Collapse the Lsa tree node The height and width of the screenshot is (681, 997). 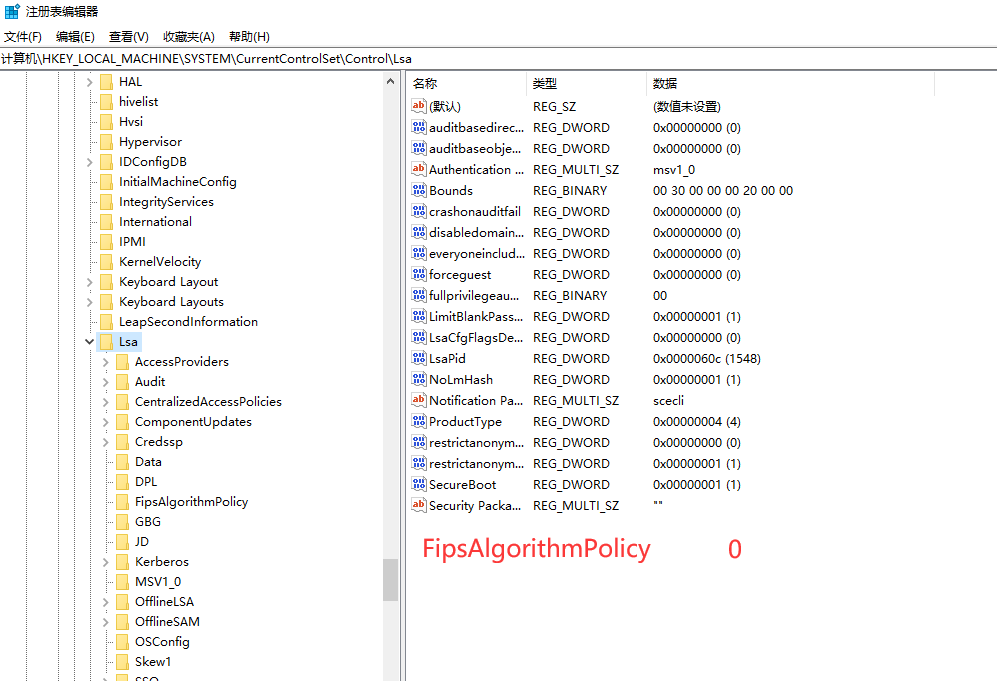click(90, 342)
